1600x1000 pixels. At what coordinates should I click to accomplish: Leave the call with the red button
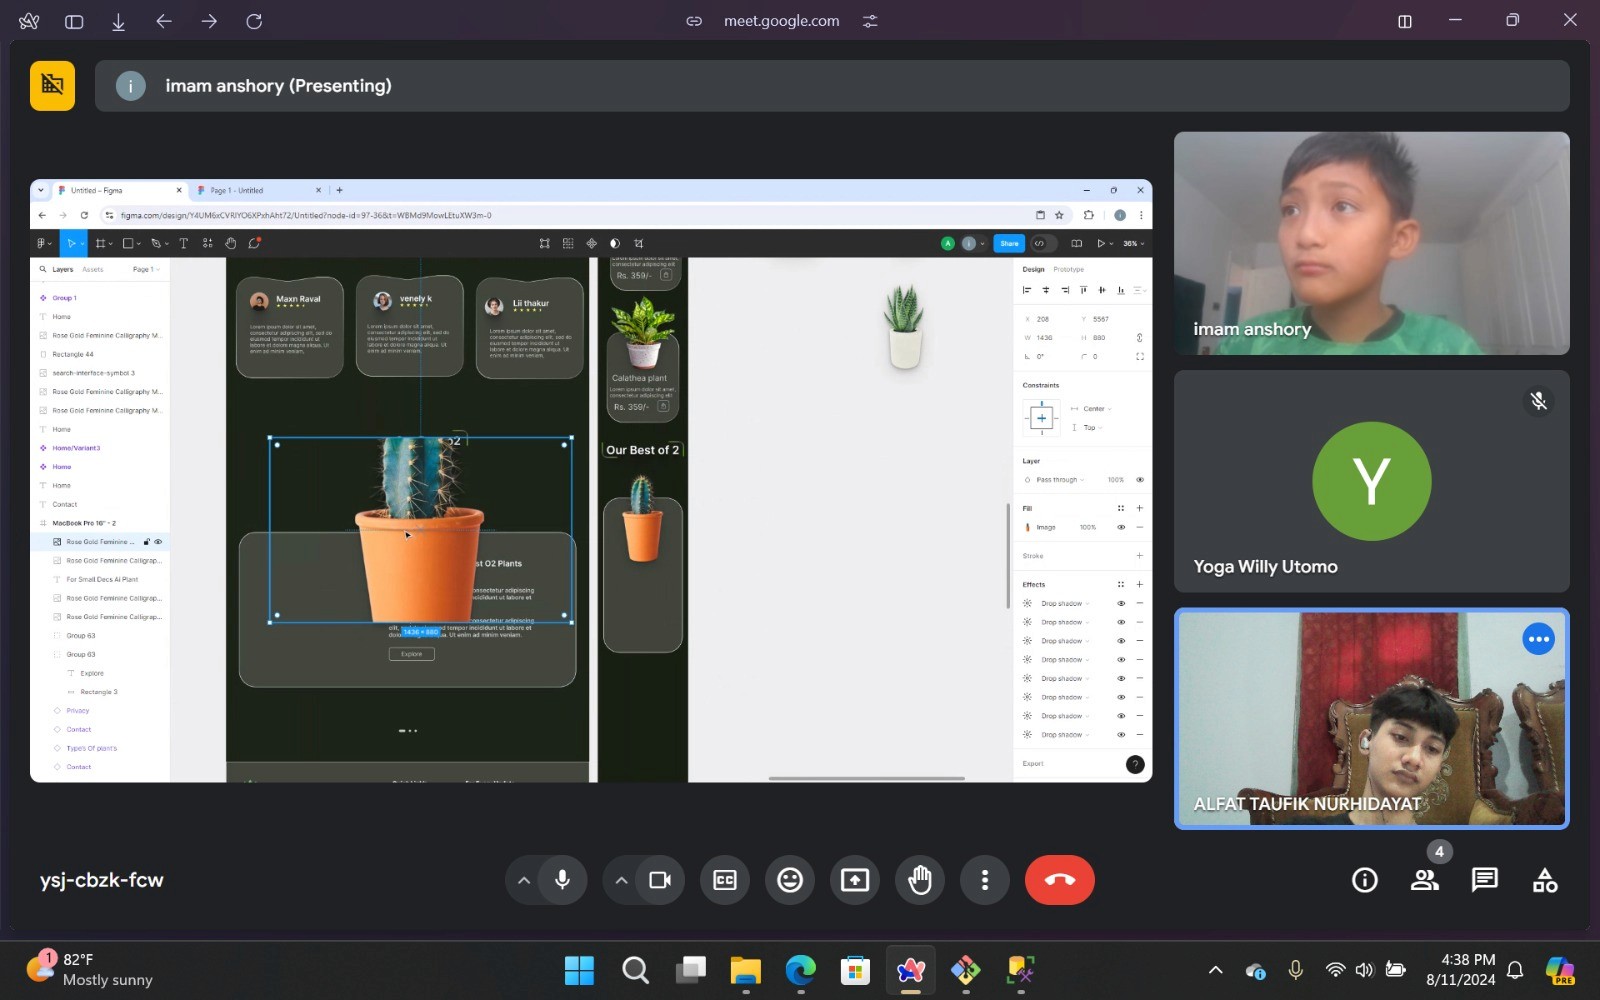click(x=1060, y=880)
